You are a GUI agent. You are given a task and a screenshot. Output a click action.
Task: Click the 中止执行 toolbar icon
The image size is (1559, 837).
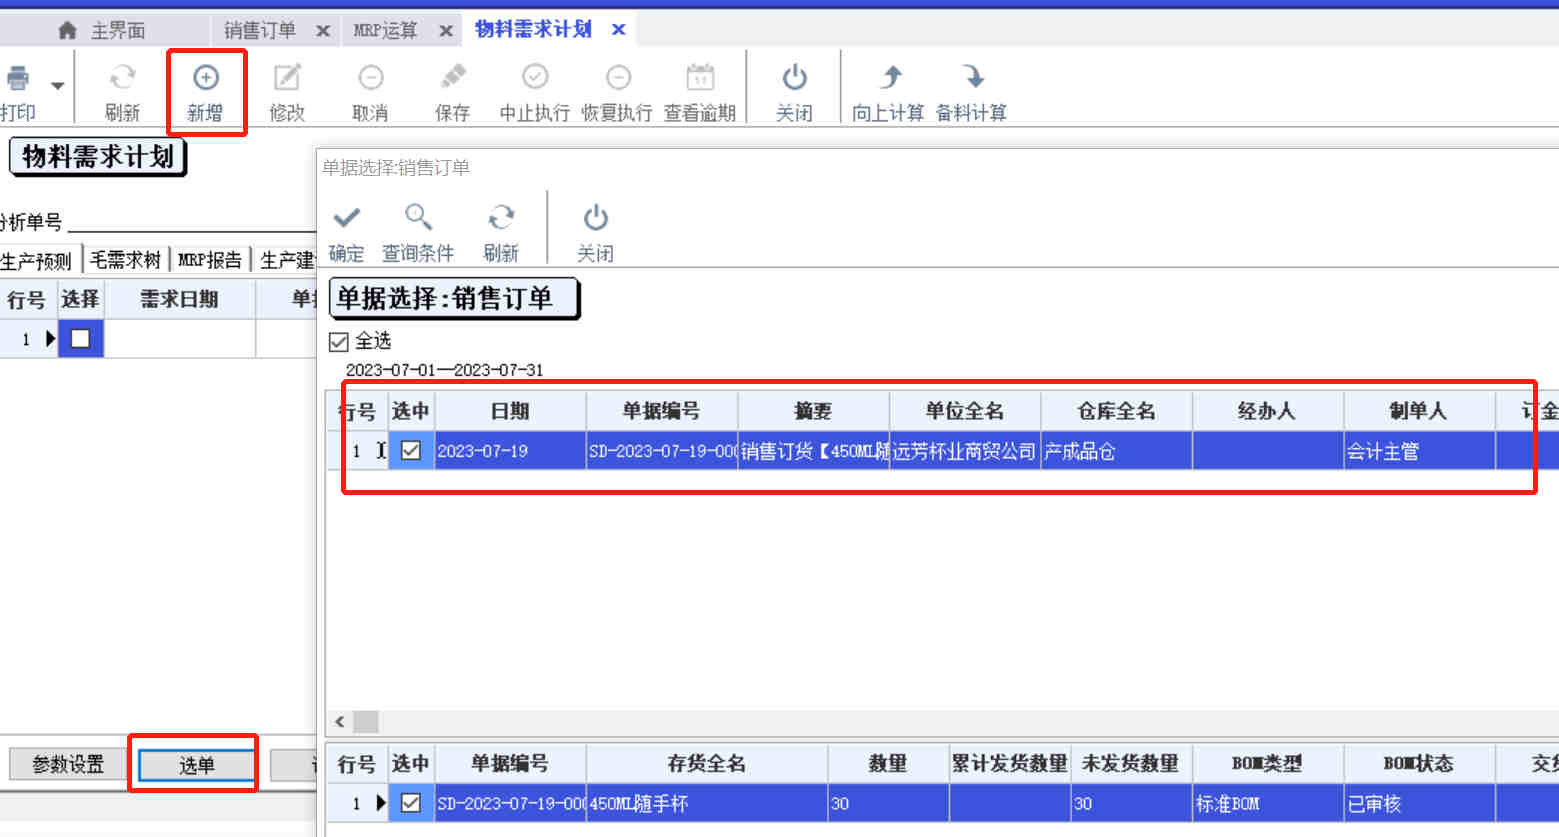535,78
